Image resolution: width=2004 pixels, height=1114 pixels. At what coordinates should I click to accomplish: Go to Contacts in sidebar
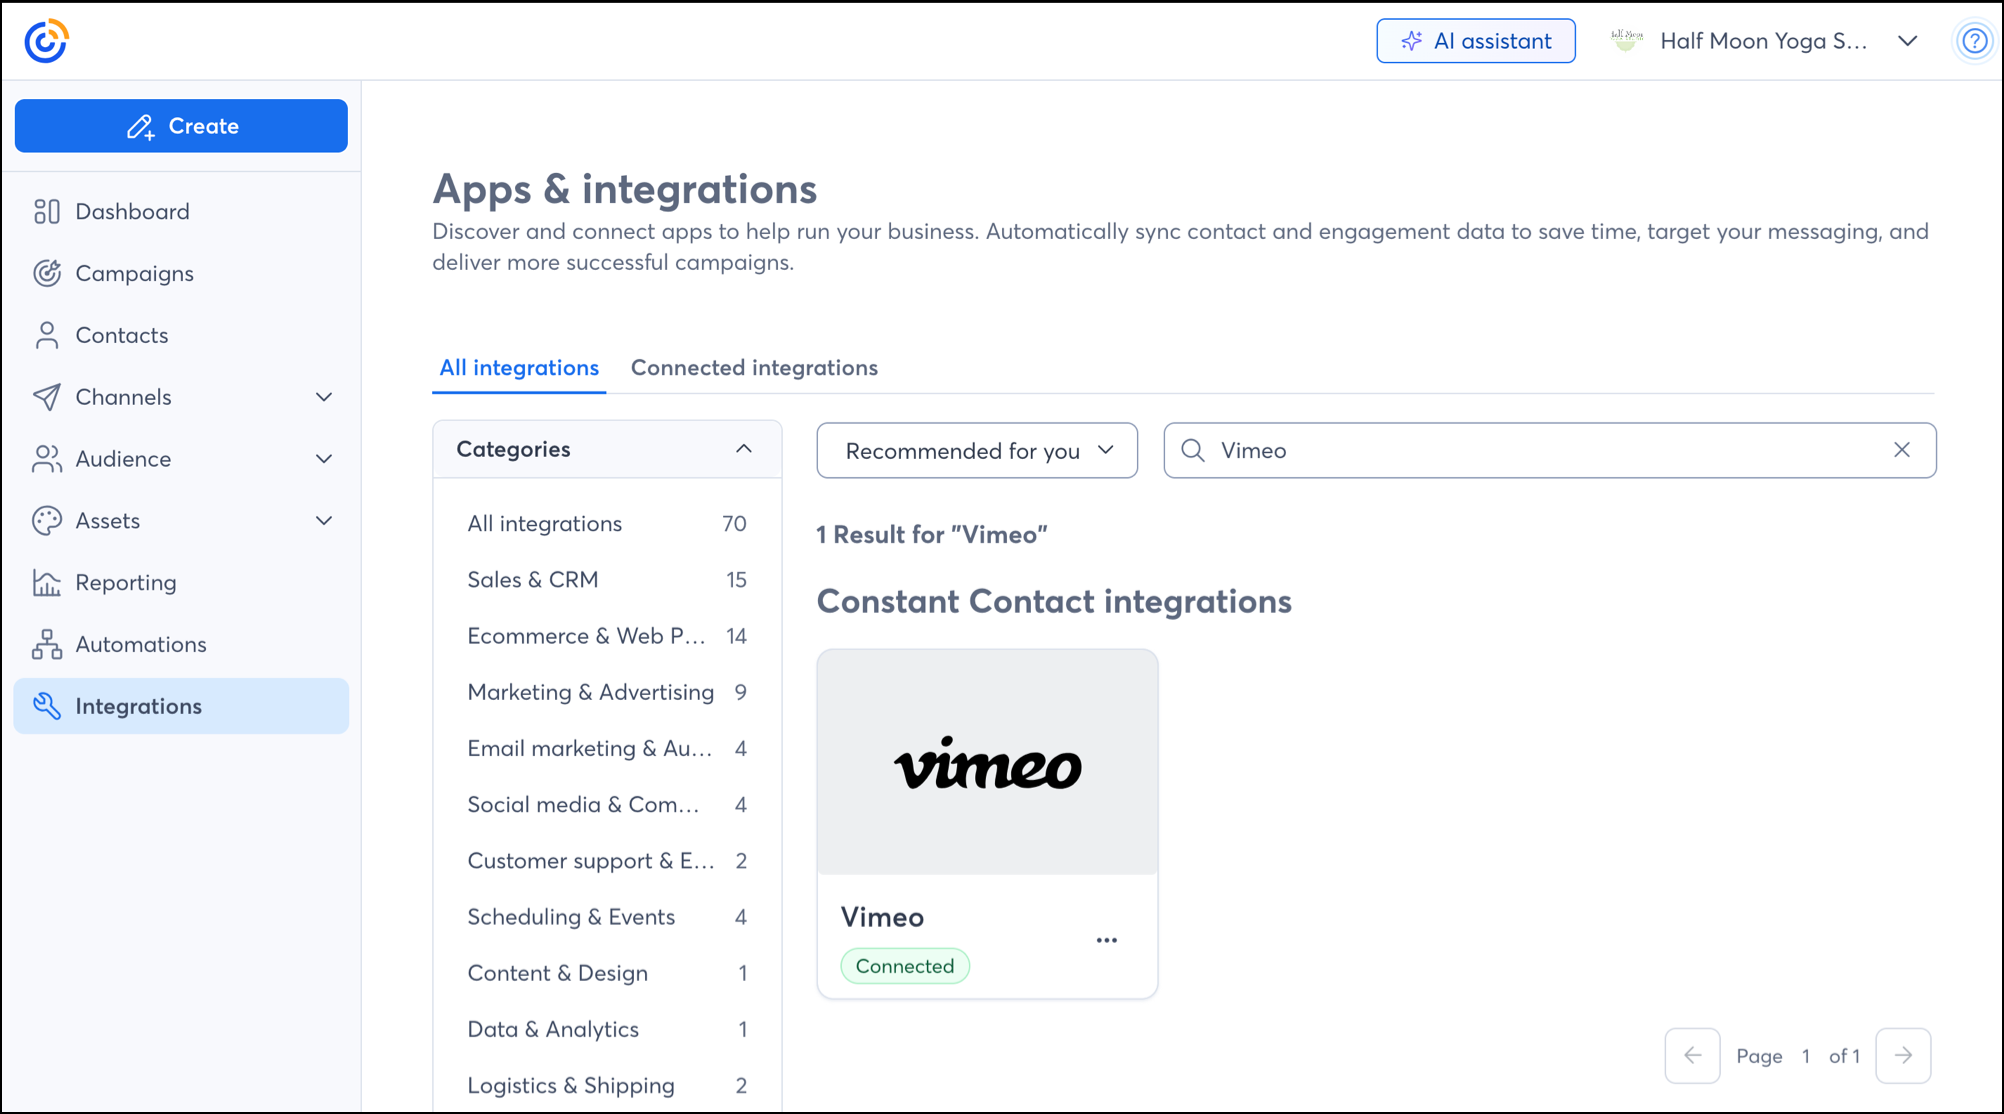coord(121,335)
